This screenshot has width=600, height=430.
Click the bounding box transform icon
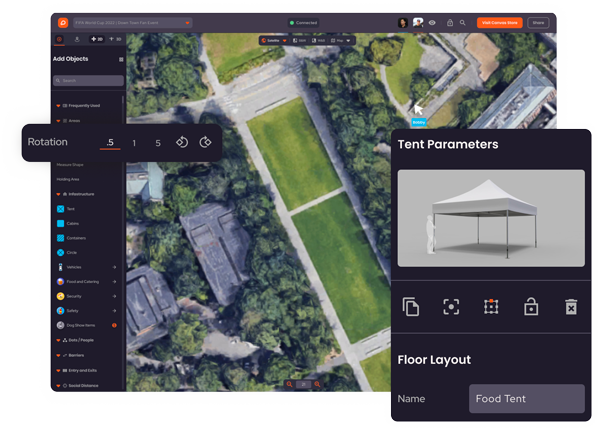pyautogui.click(x=491, y=307)
